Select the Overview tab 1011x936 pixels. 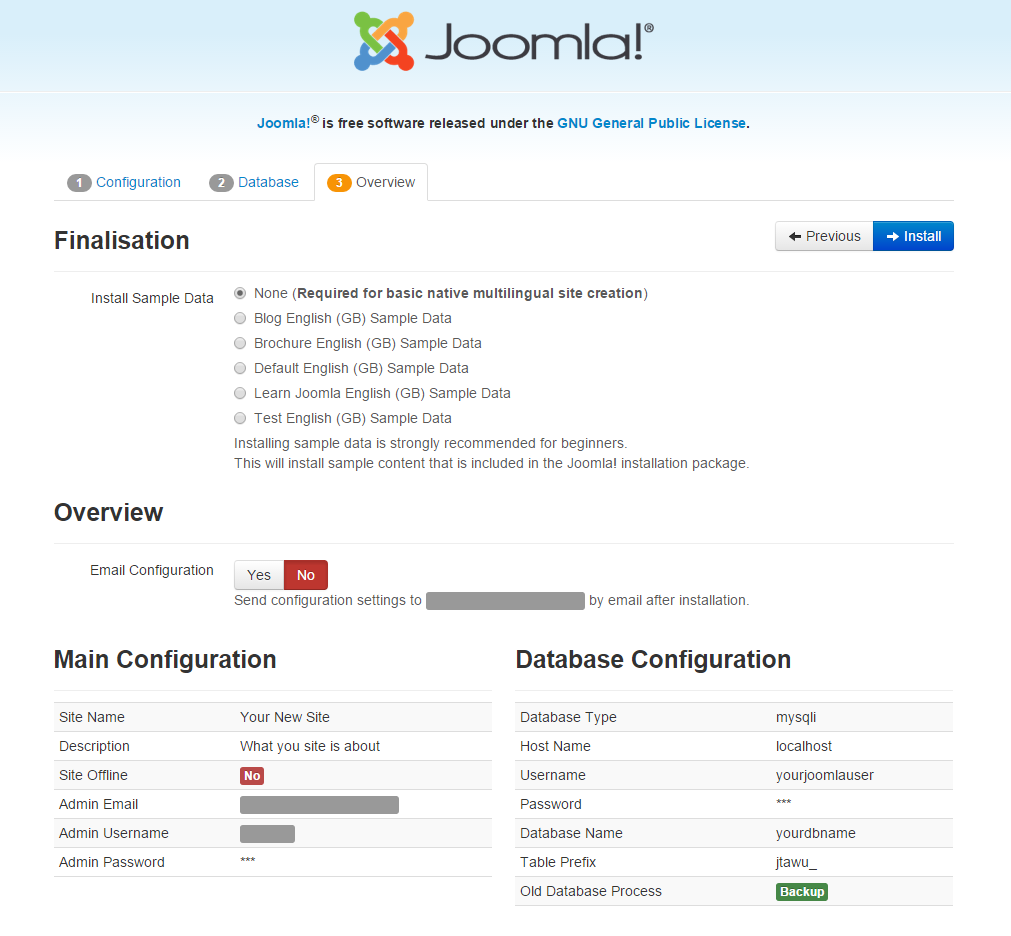tap(371, 182)
